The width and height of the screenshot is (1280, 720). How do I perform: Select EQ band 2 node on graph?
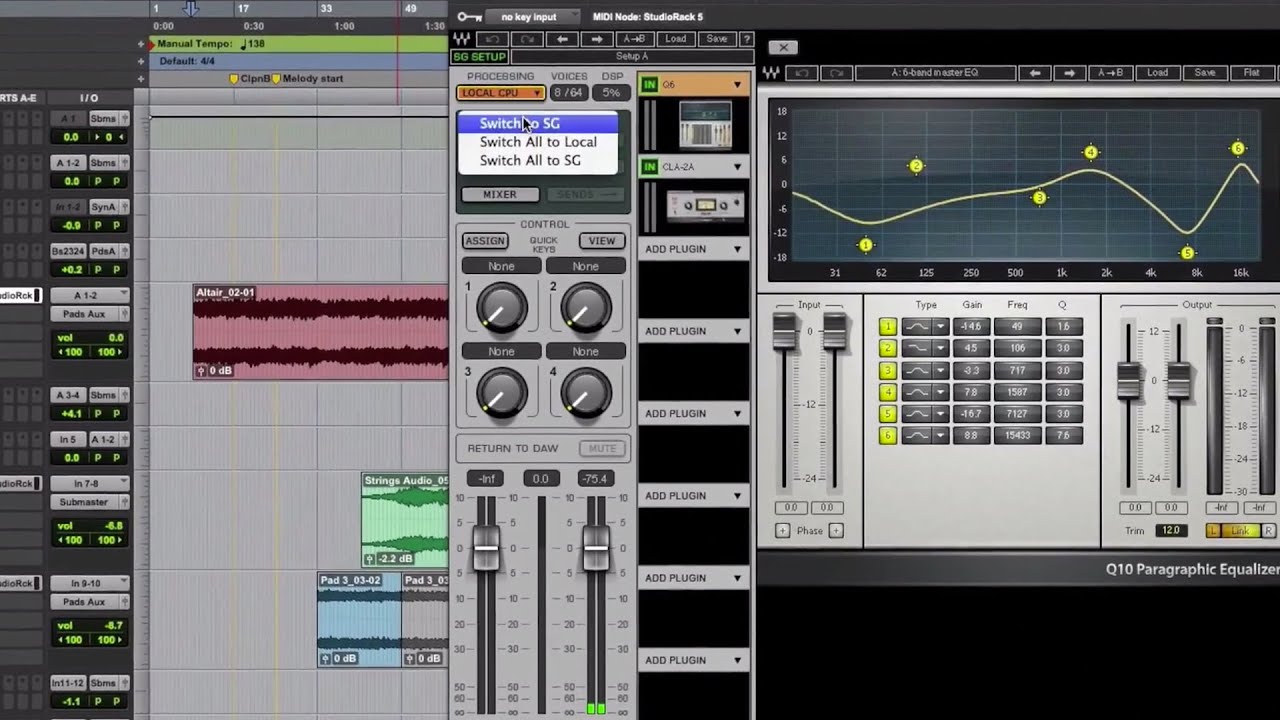click(x=916, y=166)
